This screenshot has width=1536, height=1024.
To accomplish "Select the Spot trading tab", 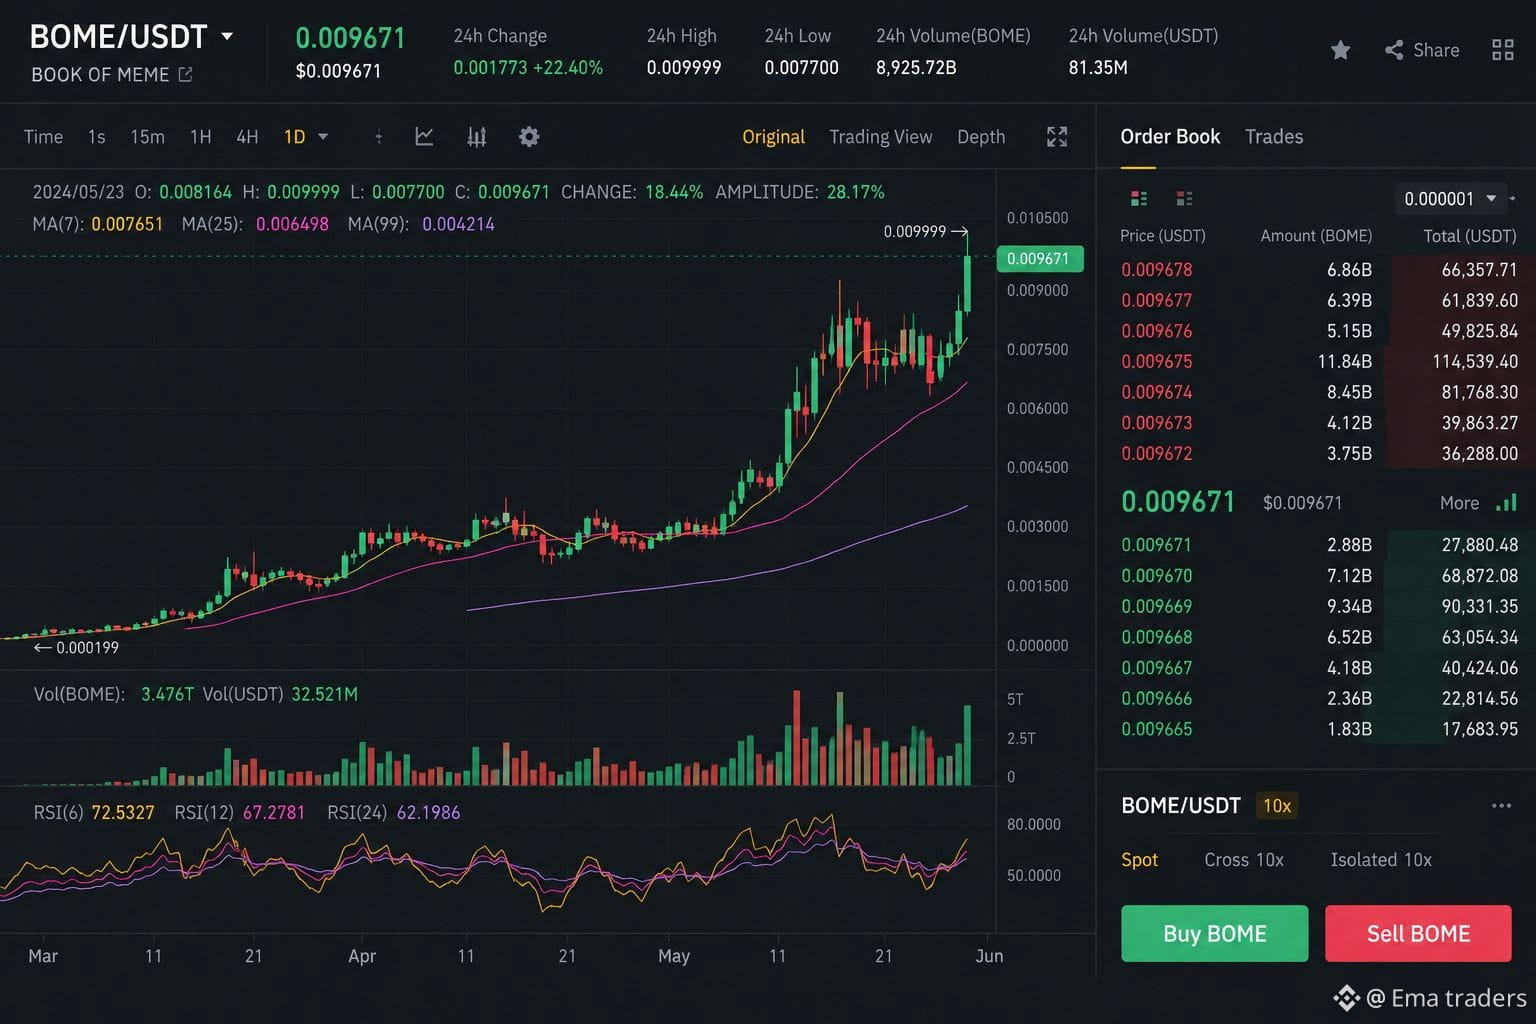I will [1139, 860].
